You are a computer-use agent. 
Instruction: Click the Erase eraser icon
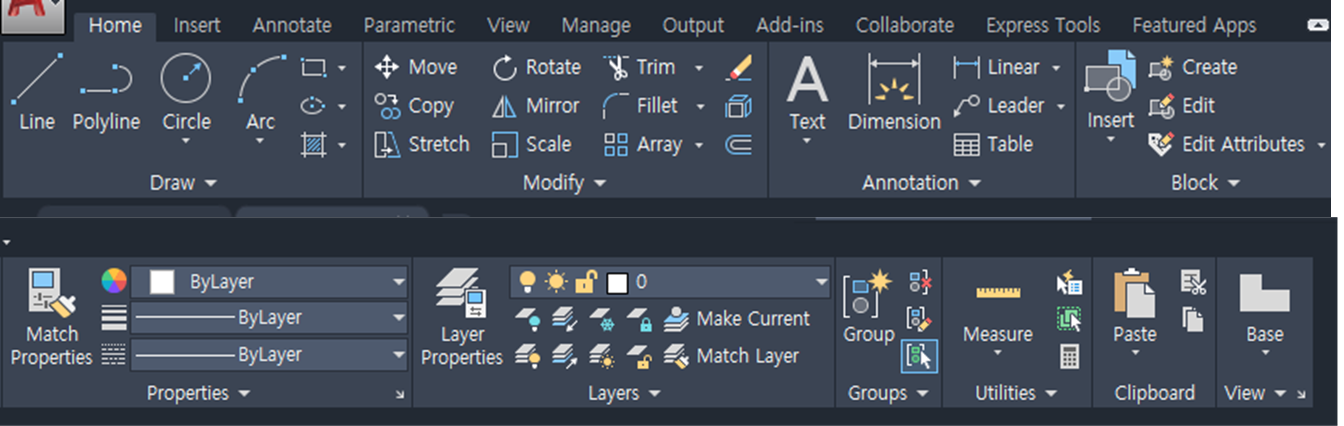point(739,67)
